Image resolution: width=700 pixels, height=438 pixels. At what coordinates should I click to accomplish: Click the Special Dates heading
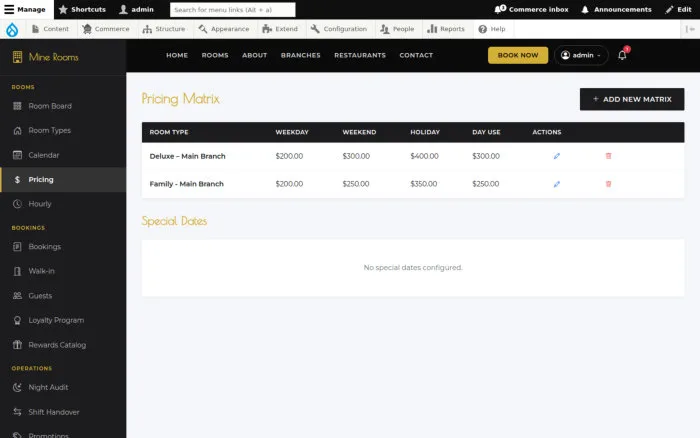tap(174, 221)
